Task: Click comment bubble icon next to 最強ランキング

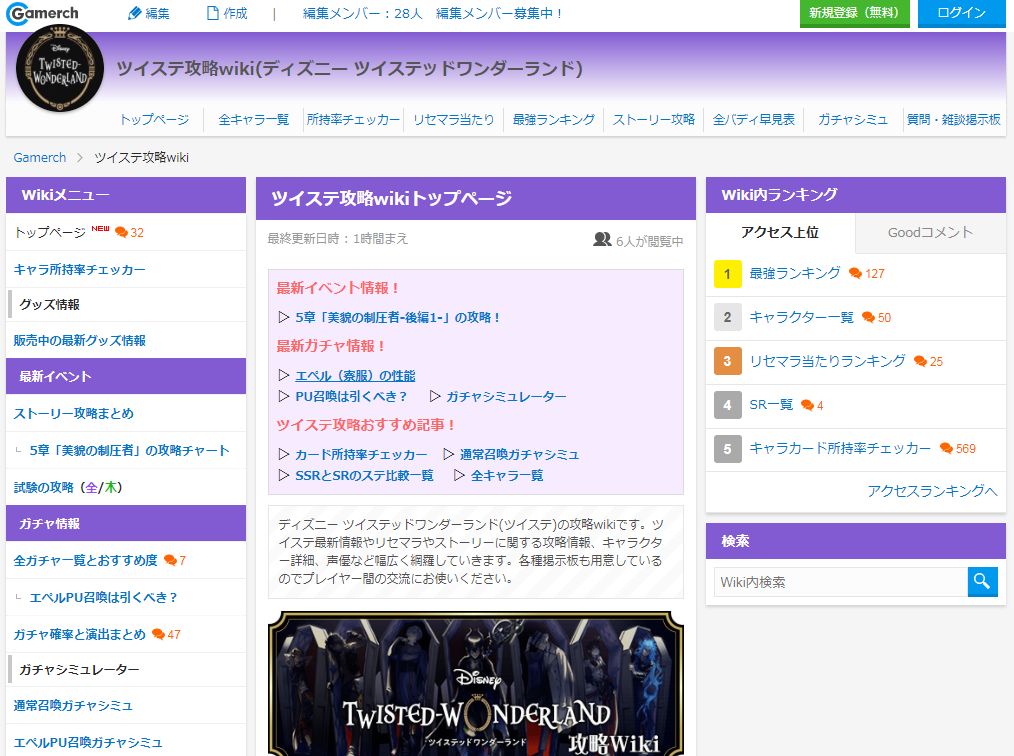Action: (855, 274)
